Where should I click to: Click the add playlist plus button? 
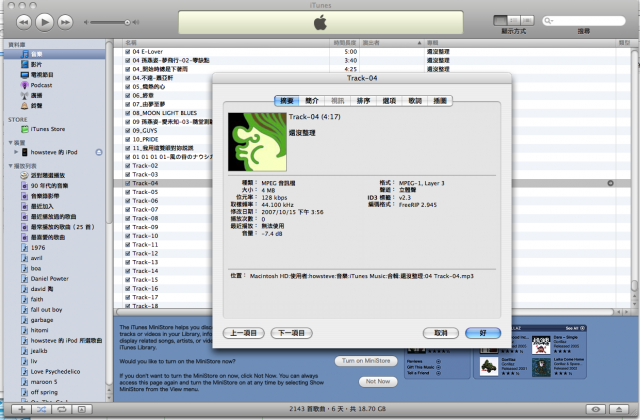point(21,409)
